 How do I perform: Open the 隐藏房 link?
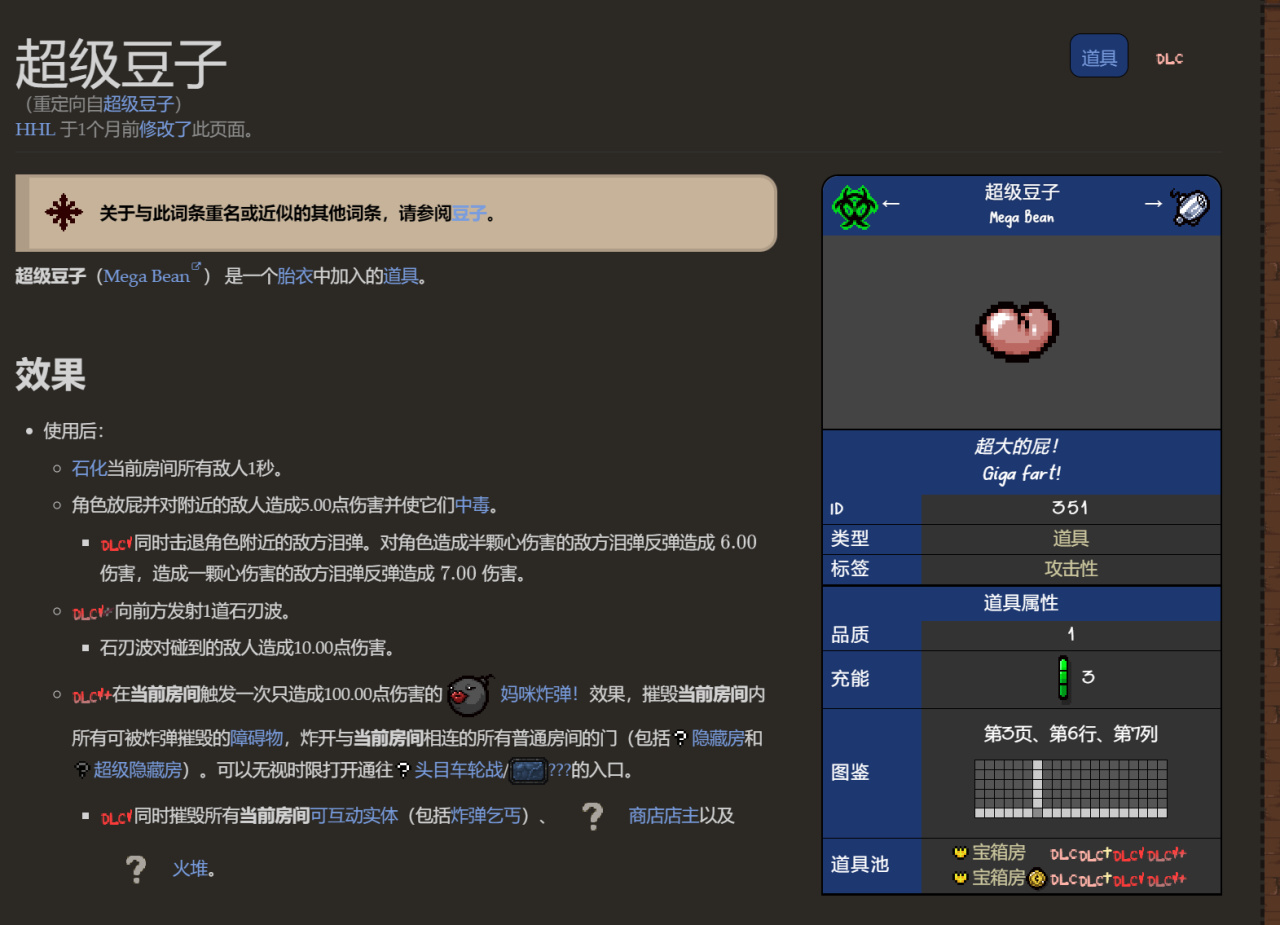tap(718, 739)
